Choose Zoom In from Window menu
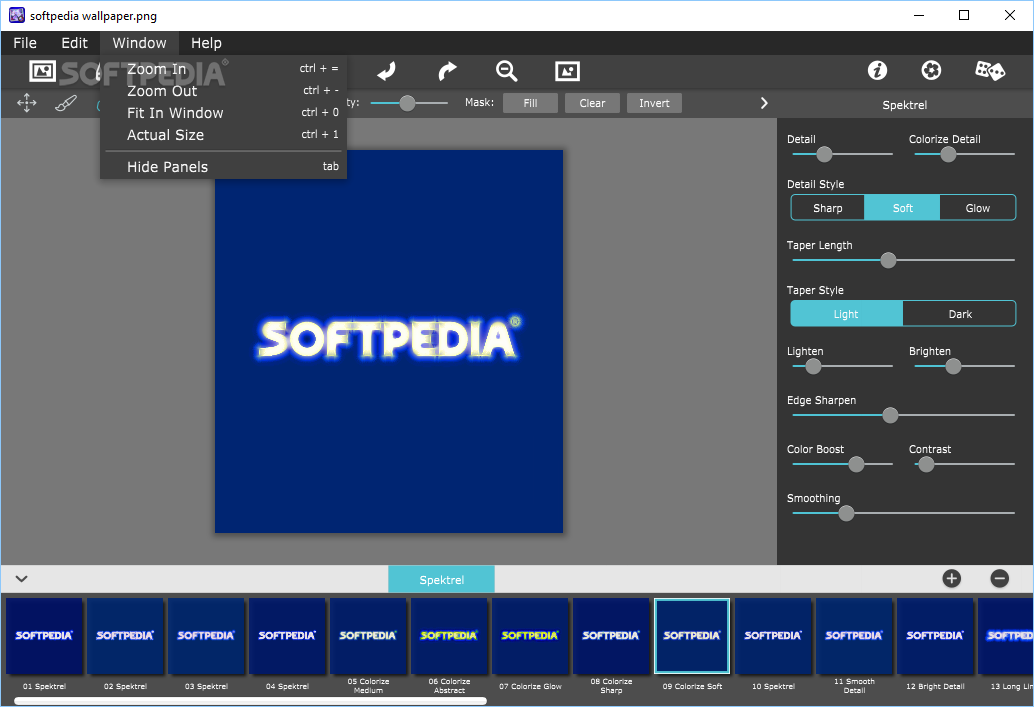This screenshot has width=1034, height=707. point(224,69)
